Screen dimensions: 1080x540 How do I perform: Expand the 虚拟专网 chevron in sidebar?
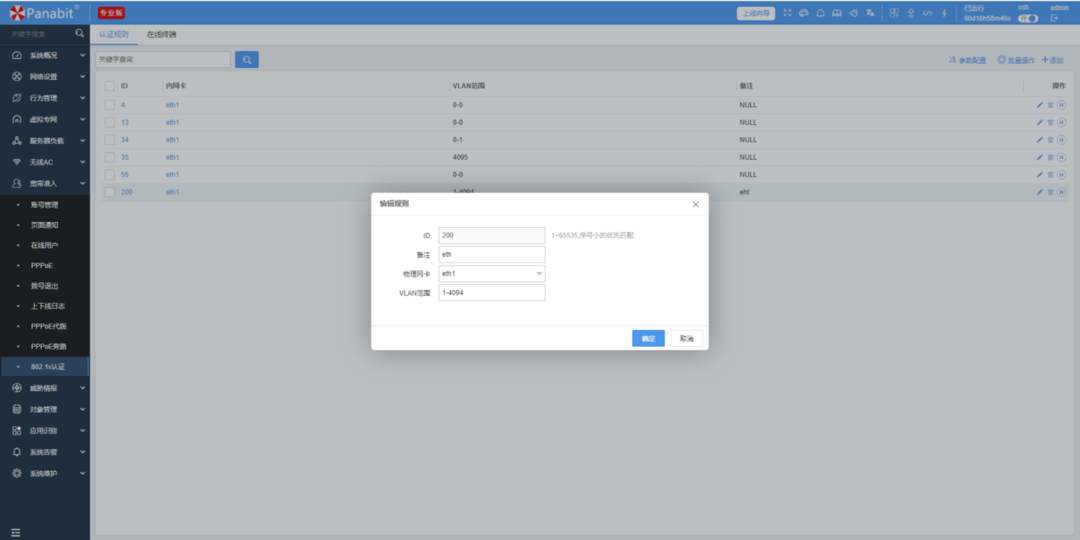83,119
